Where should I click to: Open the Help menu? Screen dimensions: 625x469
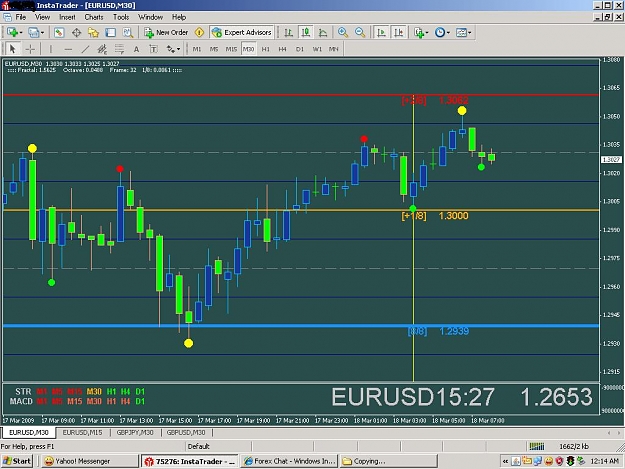coord(179,17)
